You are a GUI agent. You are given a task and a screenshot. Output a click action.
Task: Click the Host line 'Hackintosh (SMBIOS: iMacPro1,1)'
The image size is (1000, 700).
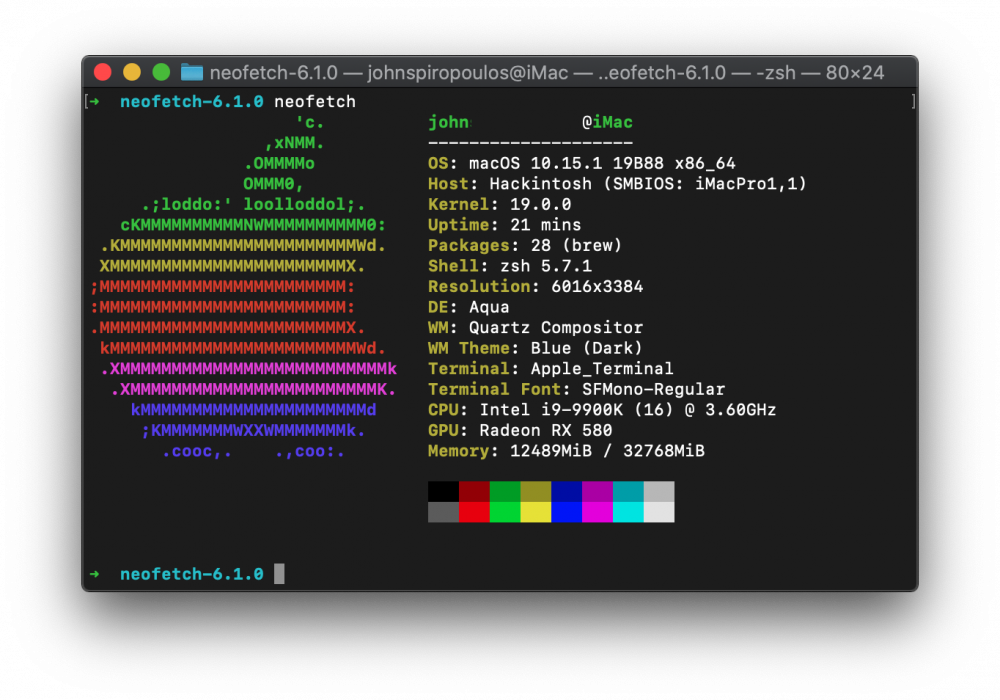tap(648, 184)
